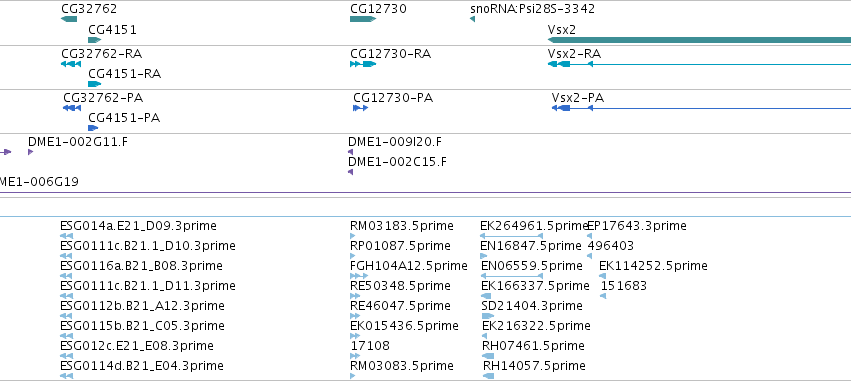The image size is (851, 381).
Task: Select the ESG014a.E21_D09.3prime EST arrows
Action: (66, 236)
